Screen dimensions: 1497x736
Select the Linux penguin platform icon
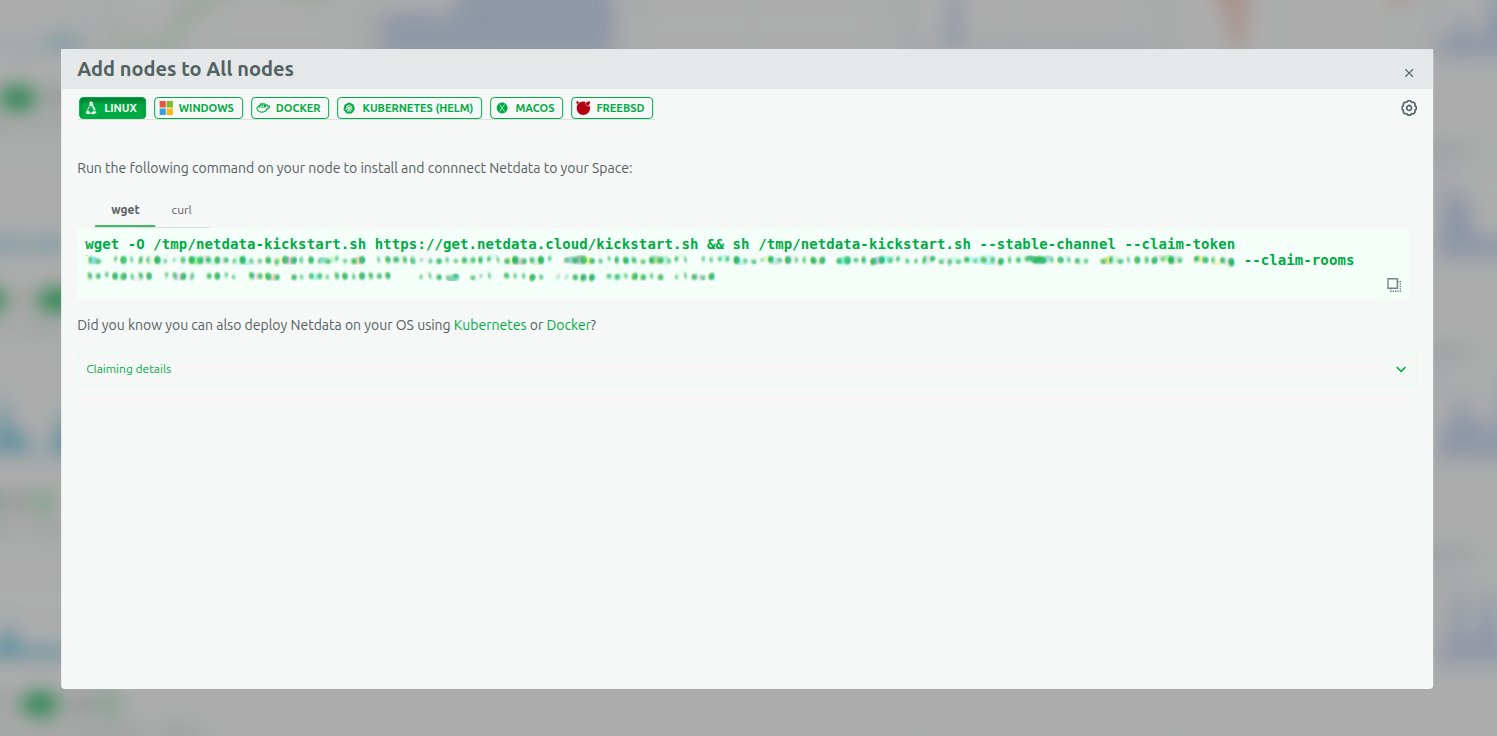[91, 108]
